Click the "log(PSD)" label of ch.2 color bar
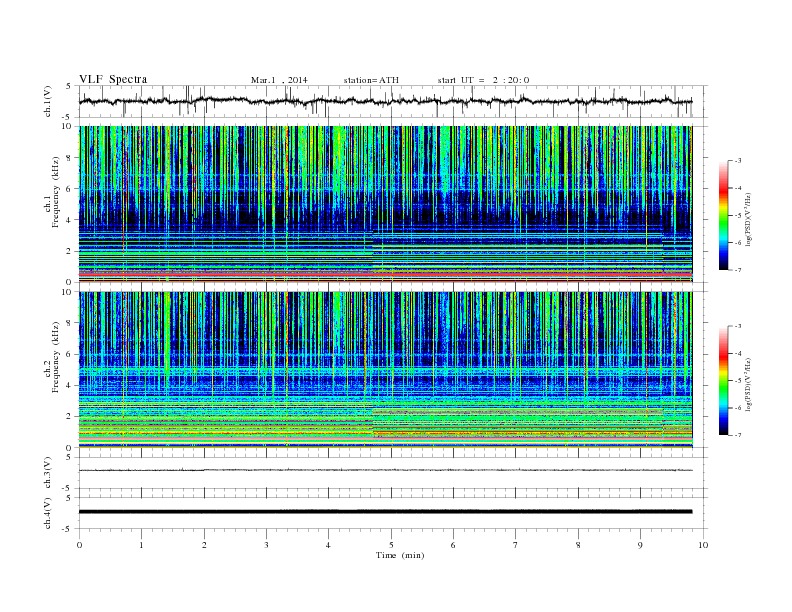The image size is (792, 612). [x=749, y=384]
